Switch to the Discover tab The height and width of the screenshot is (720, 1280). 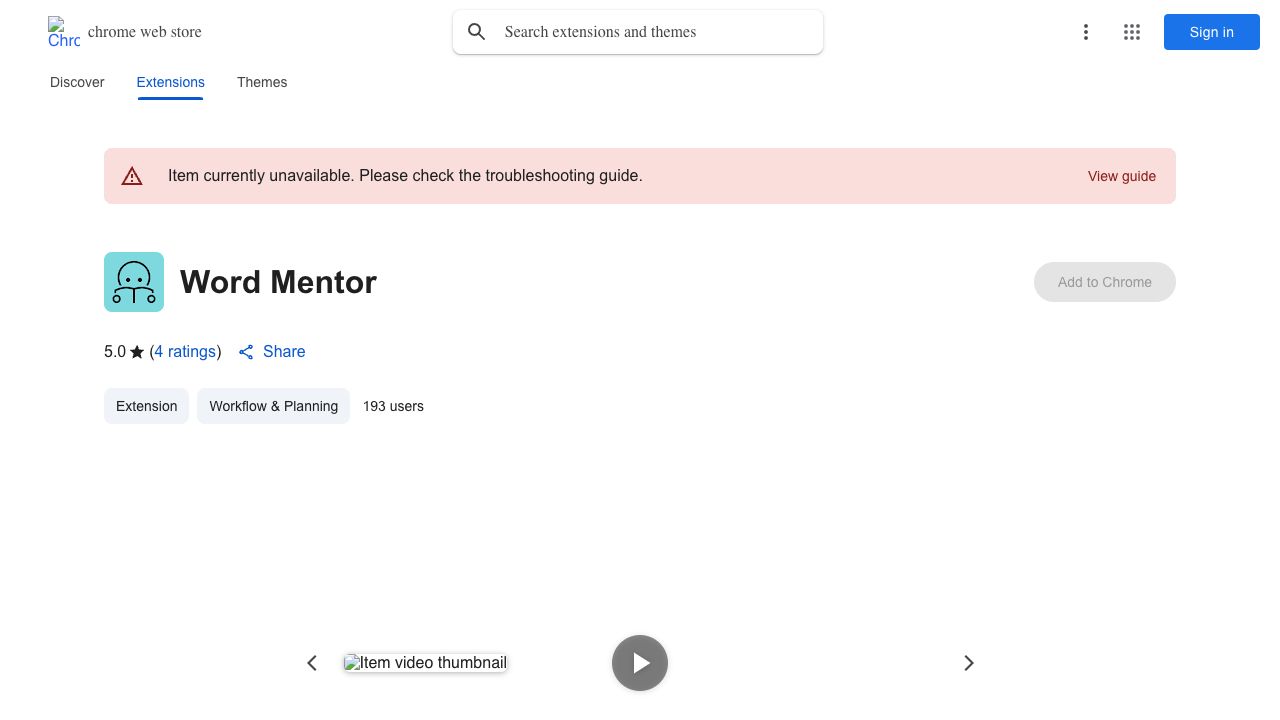pos(77,82)
